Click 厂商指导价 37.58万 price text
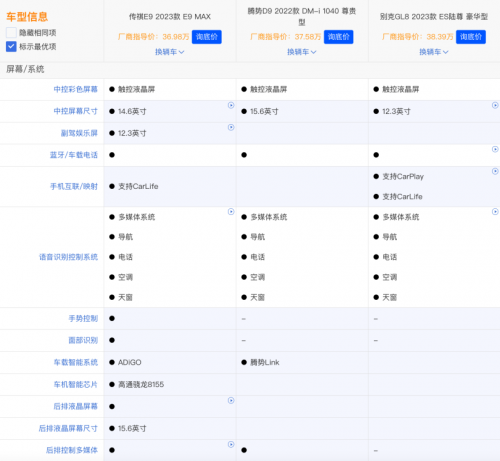 click(x=286, y=37)
